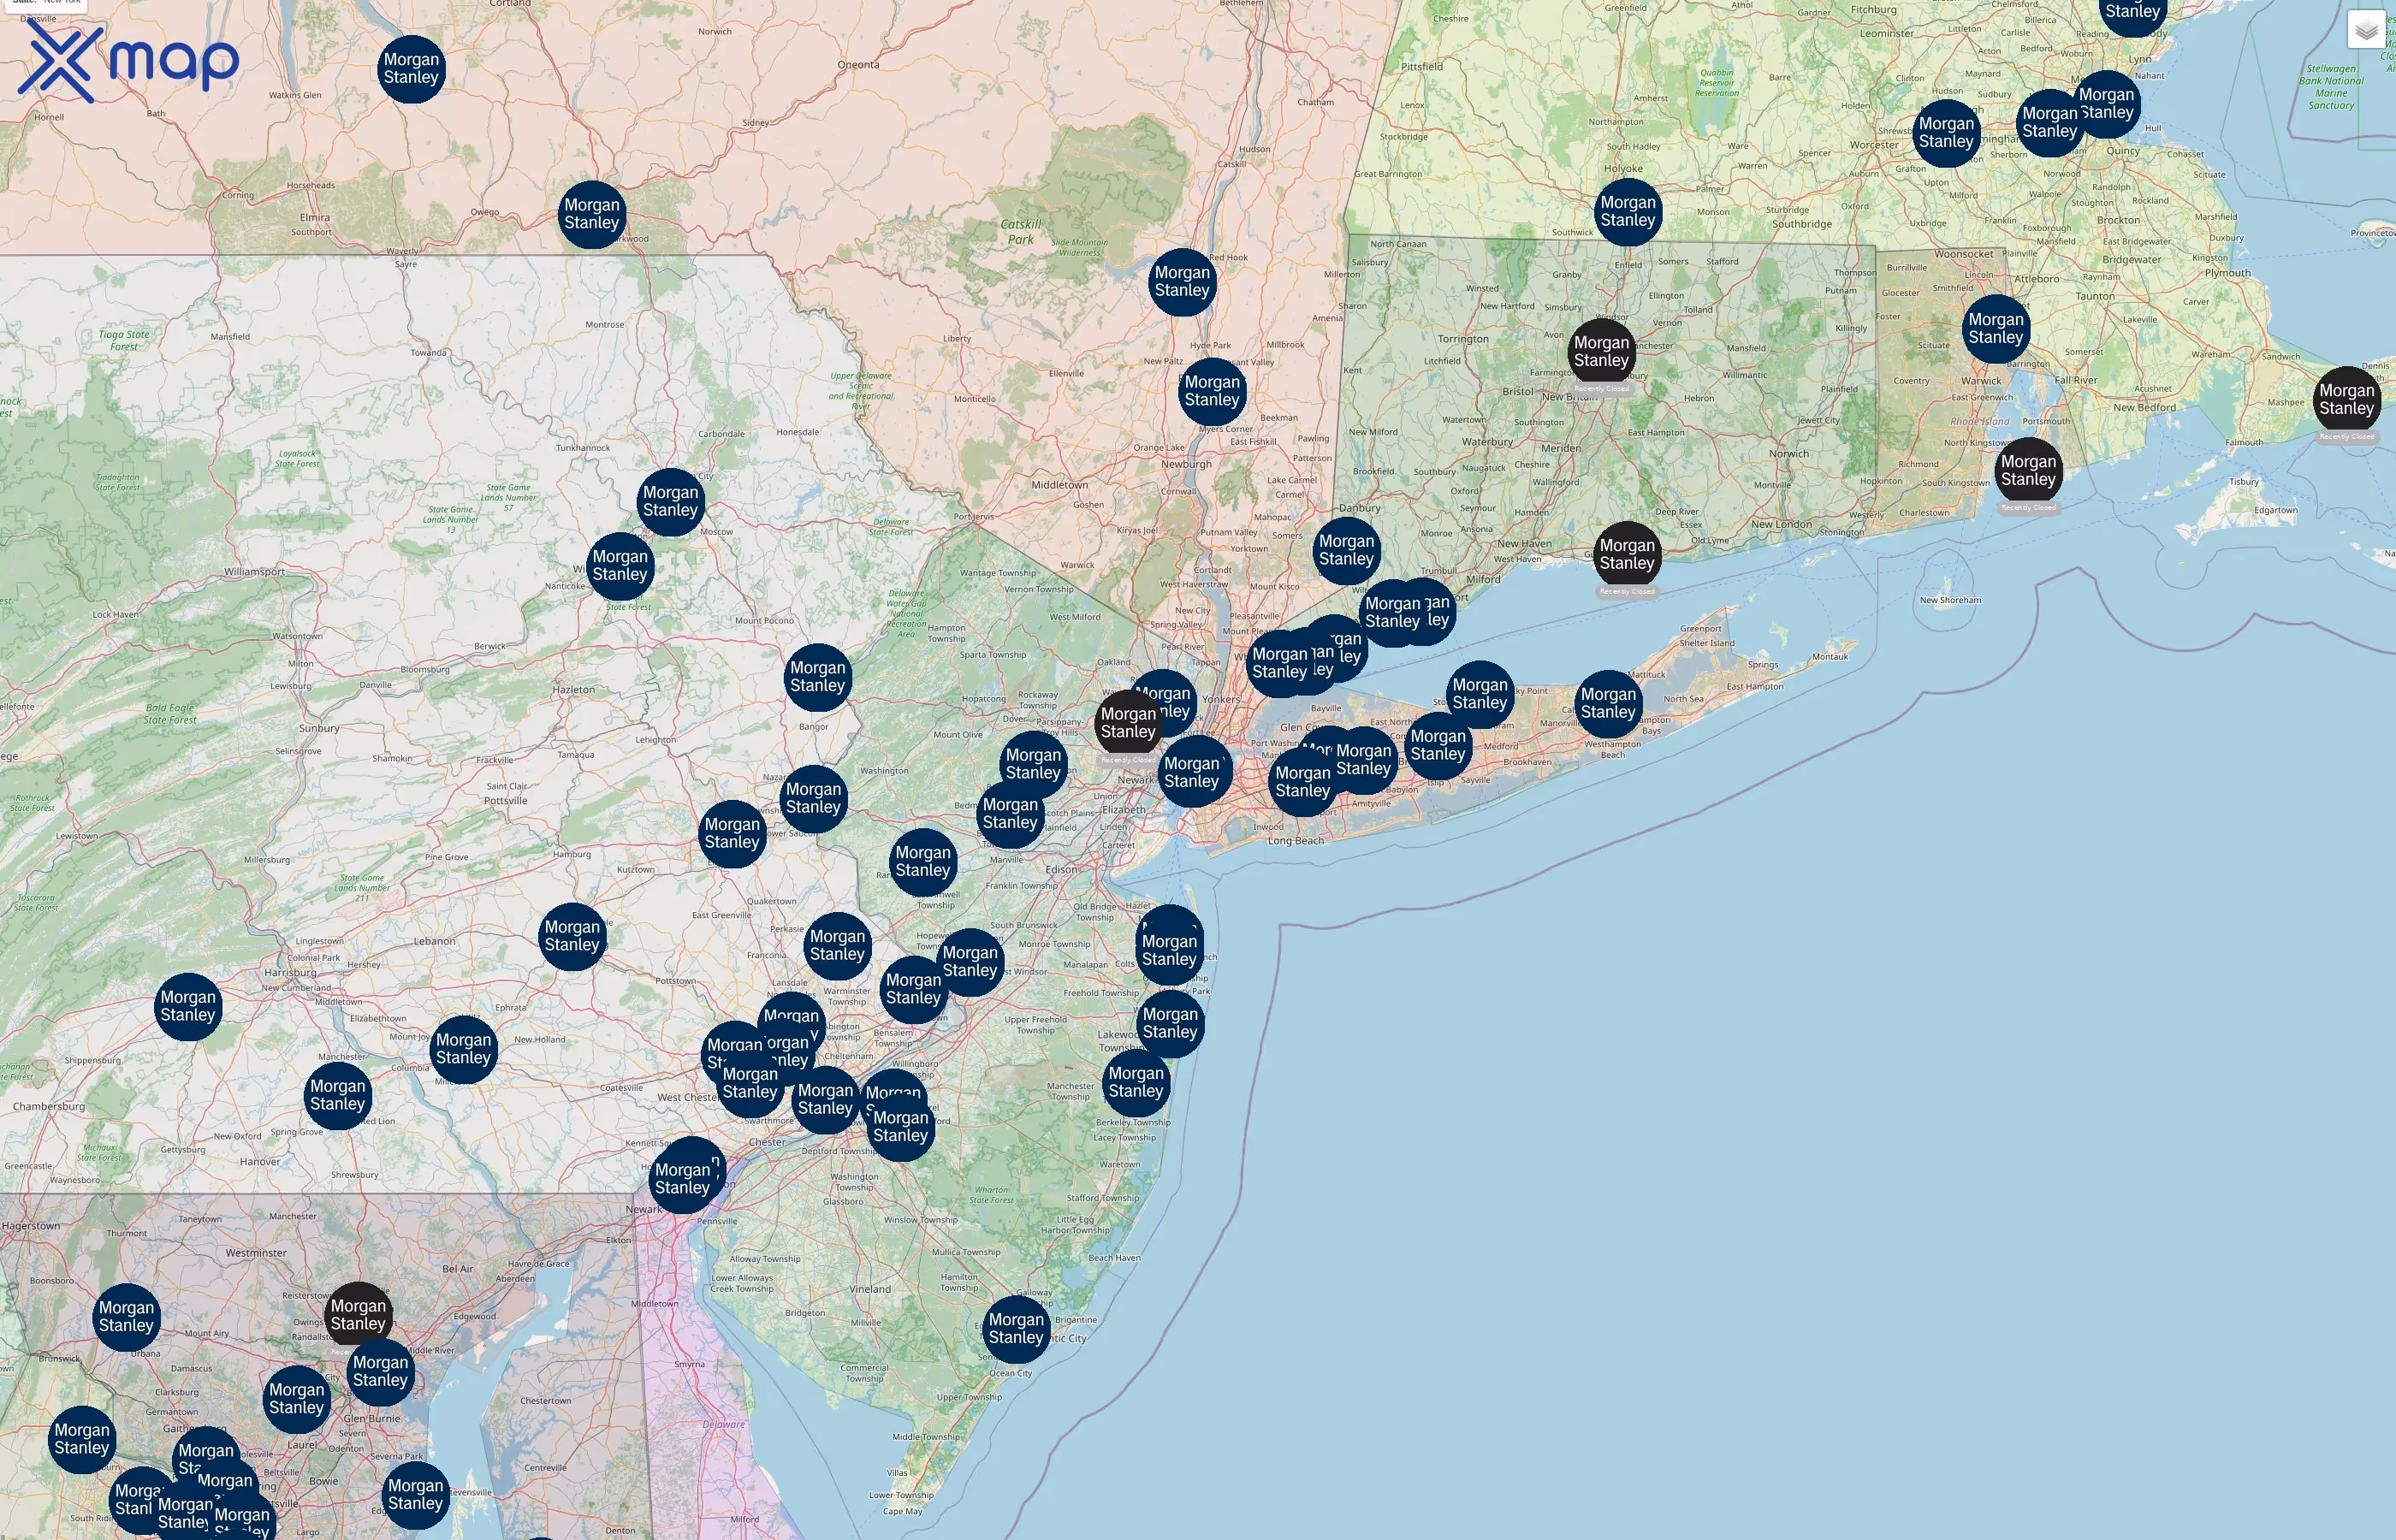Select Morgan Stanley marker above Red Lion
Image resolution: width=2396 pixels, height=1540 pixels.
337,1096
